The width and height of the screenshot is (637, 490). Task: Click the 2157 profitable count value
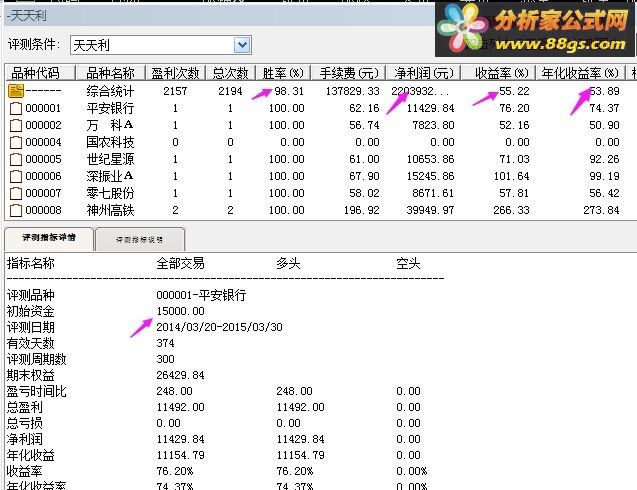coord(175,91)
